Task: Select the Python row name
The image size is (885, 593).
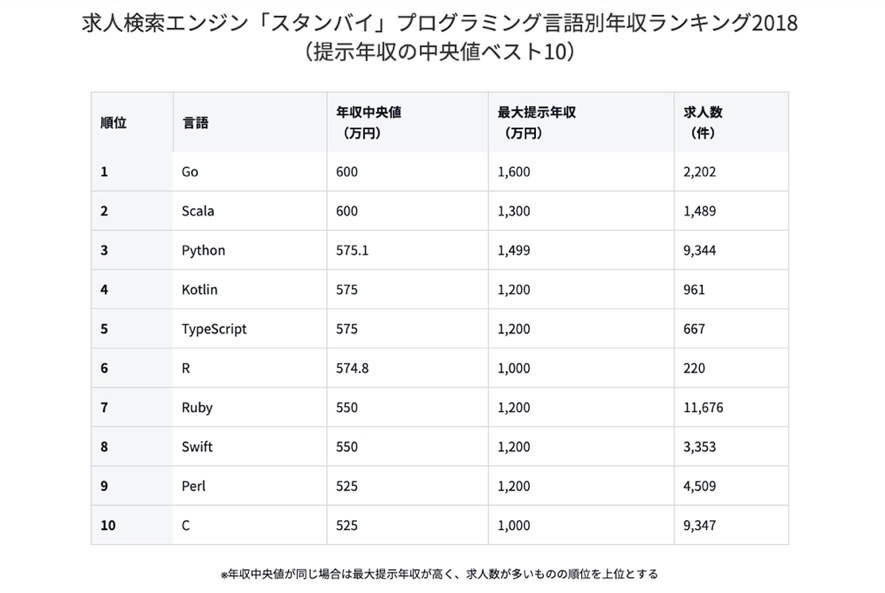Action: point(203,251)
